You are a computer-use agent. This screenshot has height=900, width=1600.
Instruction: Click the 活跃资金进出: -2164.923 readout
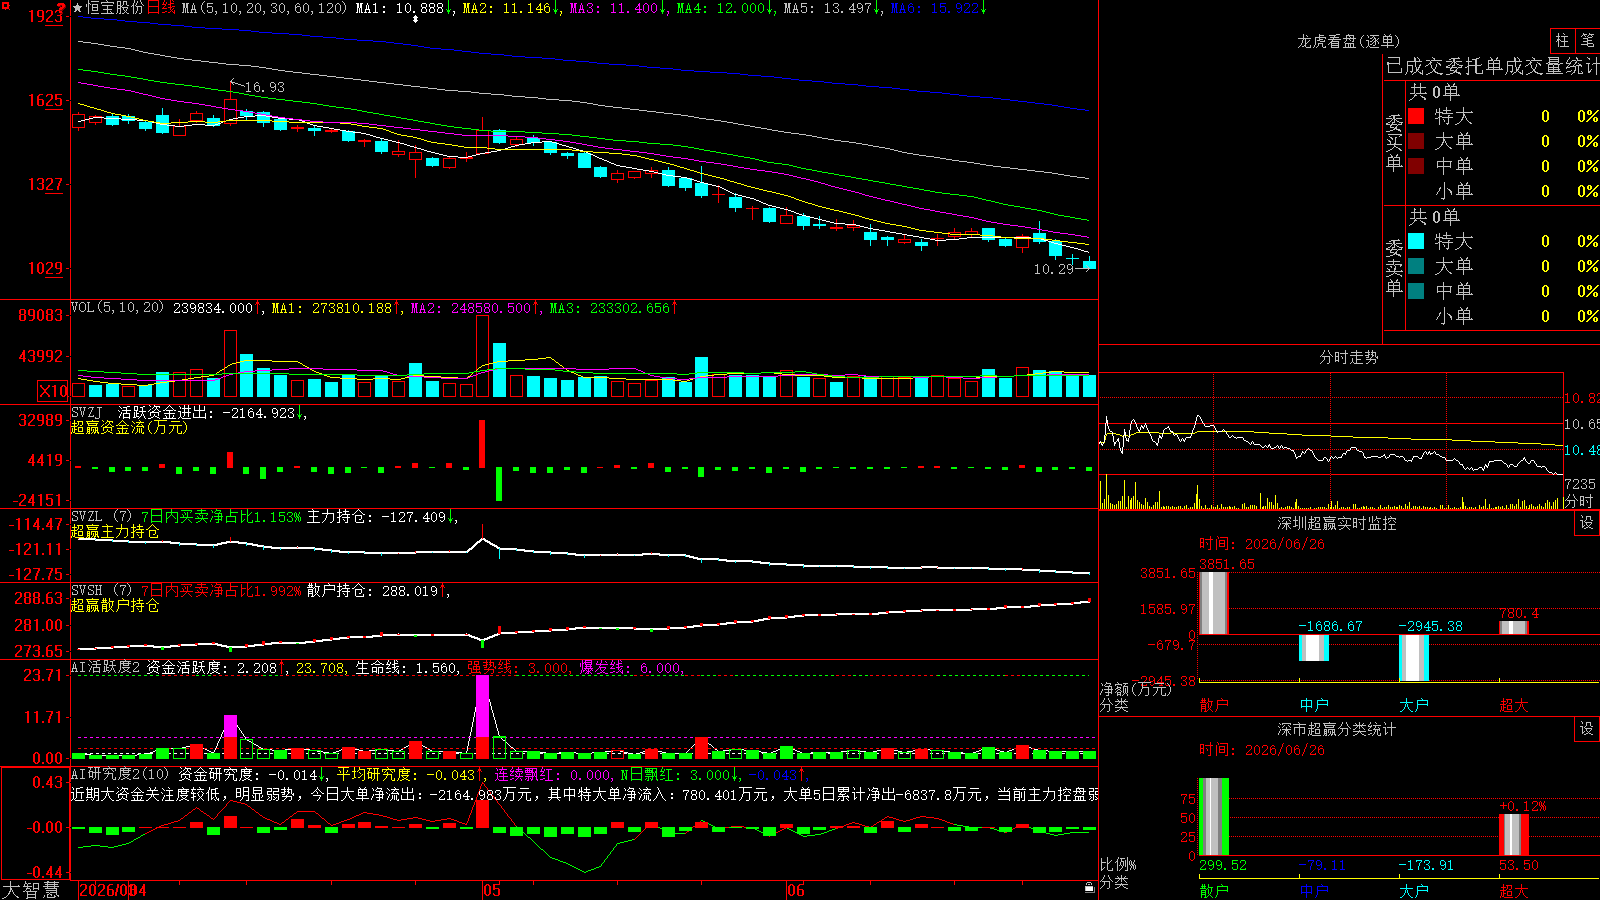pos(212,412)
